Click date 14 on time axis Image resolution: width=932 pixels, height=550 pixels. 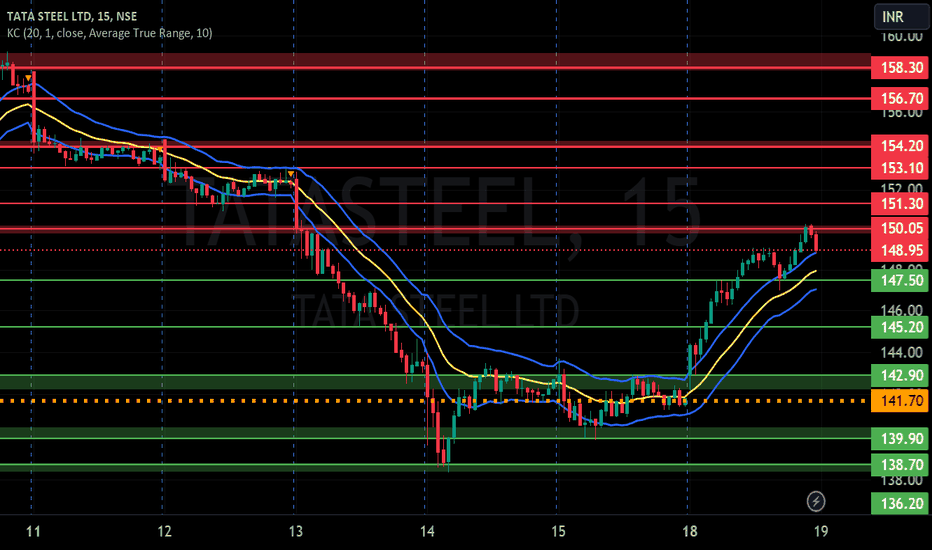click(x=427, y=531)
